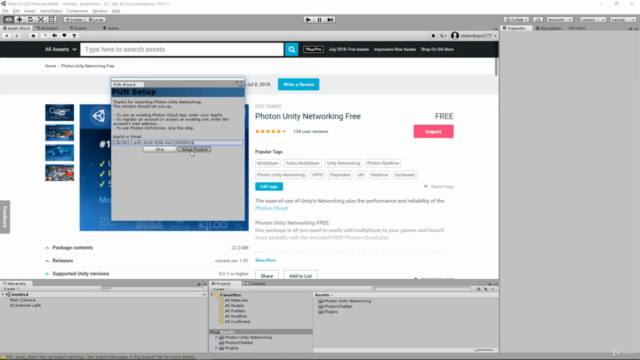Click the AppId or Email input field
The width and height of the screenshot is (640, 360).
click(x=178, y=143)
